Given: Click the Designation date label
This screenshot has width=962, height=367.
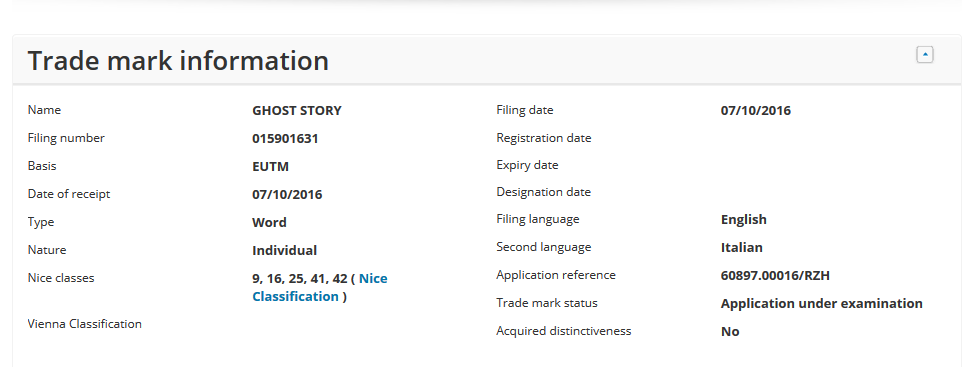Looking at the screenshot, I should tap(544, 192).
